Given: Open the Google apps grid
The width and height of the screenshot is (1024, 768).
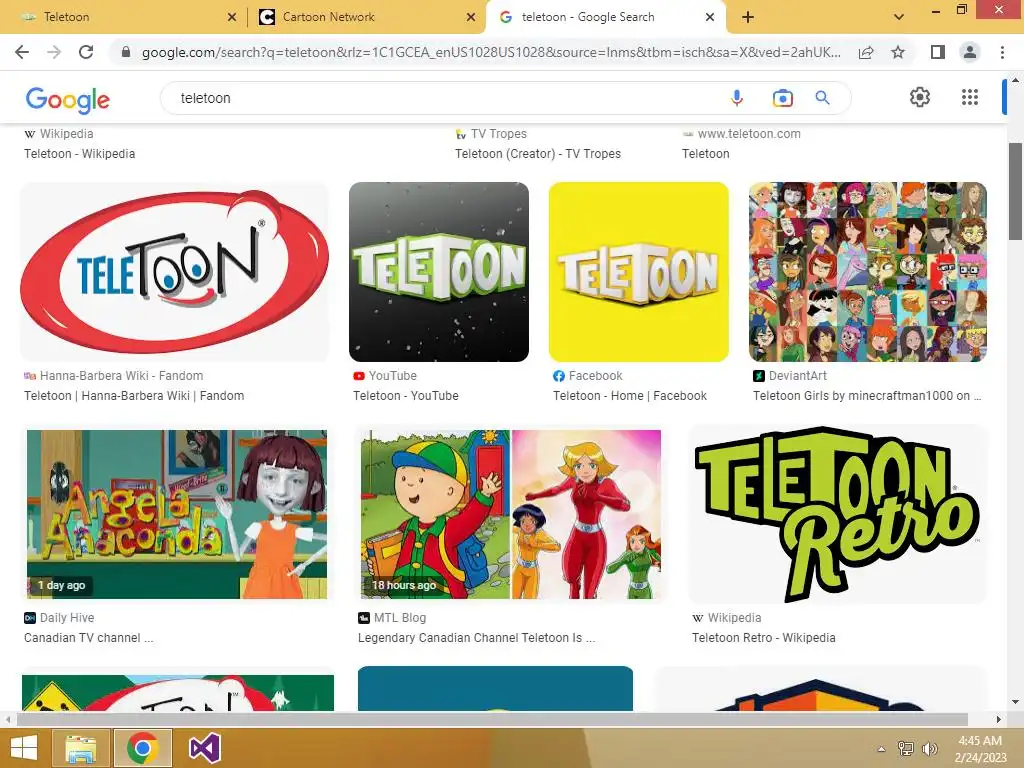Looking at the screenshot, I should 970,97.
